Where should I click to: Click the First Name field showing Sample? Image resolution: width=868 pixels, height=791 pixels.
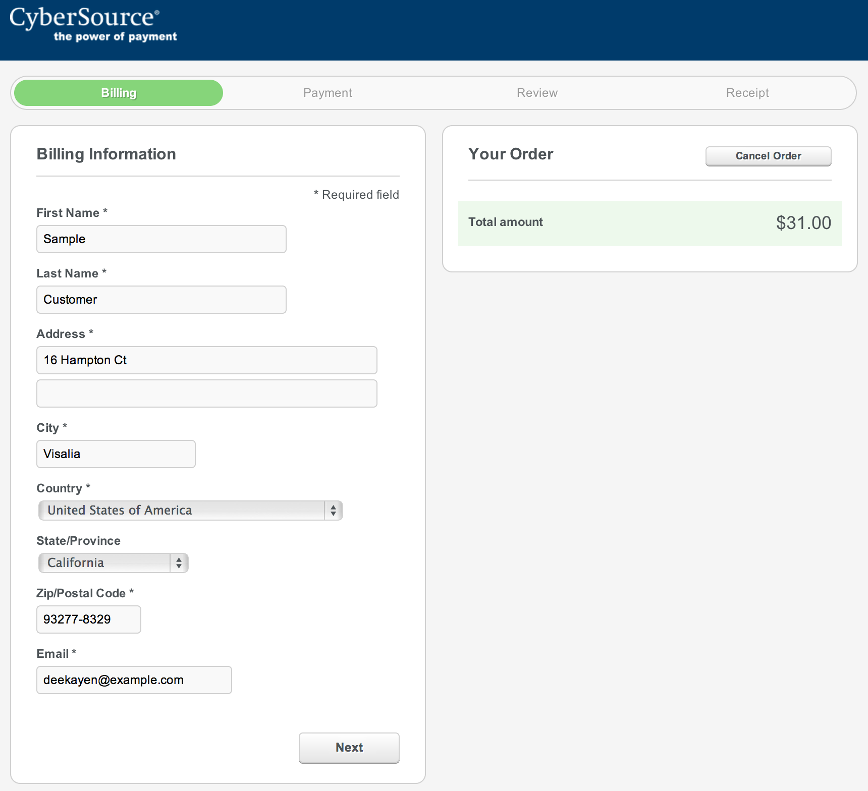(x=161, y=239)
